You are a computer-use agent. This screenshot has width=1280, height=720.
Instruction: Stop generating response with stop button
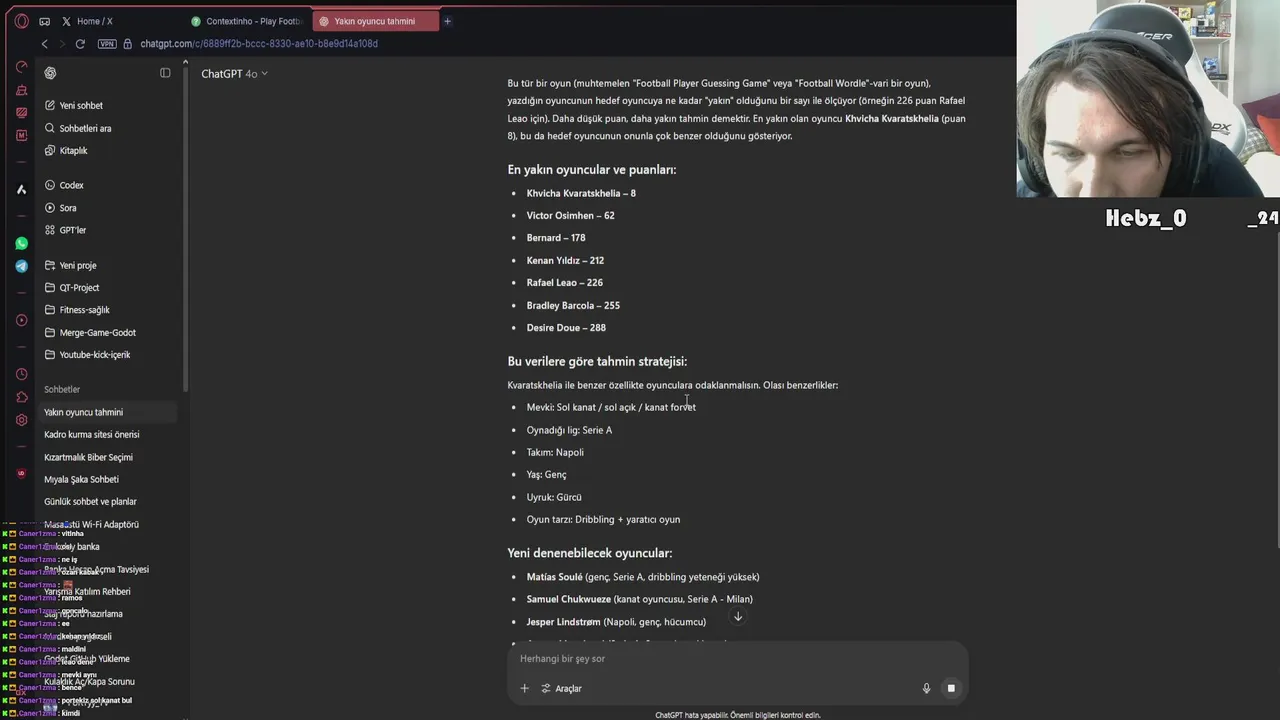[951, 688]
